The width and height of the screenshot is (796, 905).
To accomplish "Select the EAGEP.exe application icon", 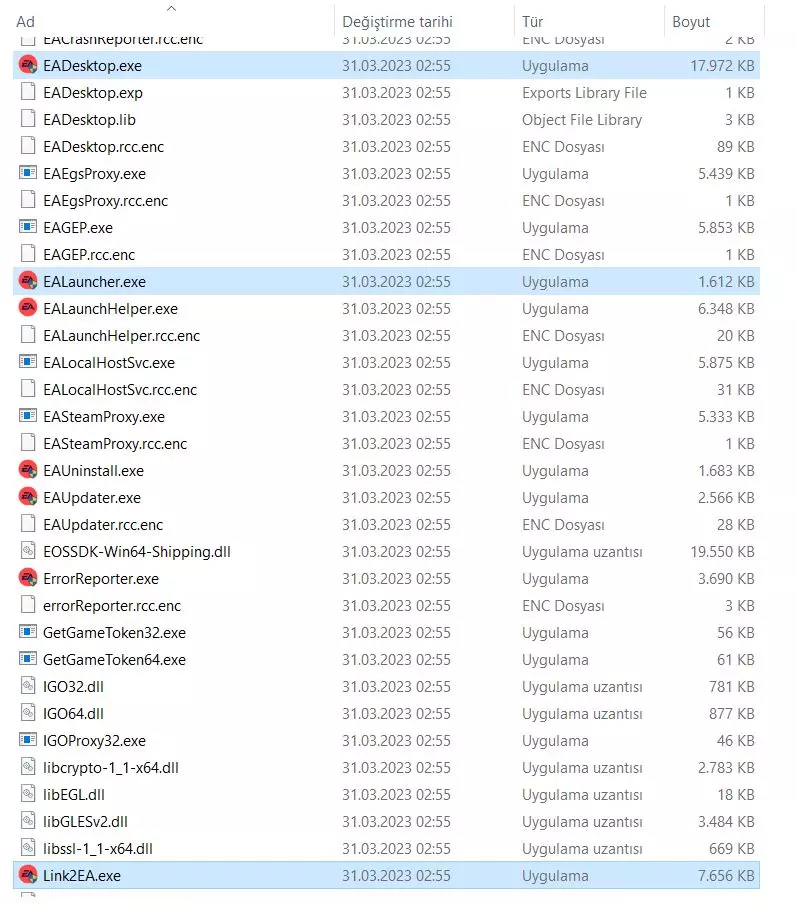I will tap(28, 227).
